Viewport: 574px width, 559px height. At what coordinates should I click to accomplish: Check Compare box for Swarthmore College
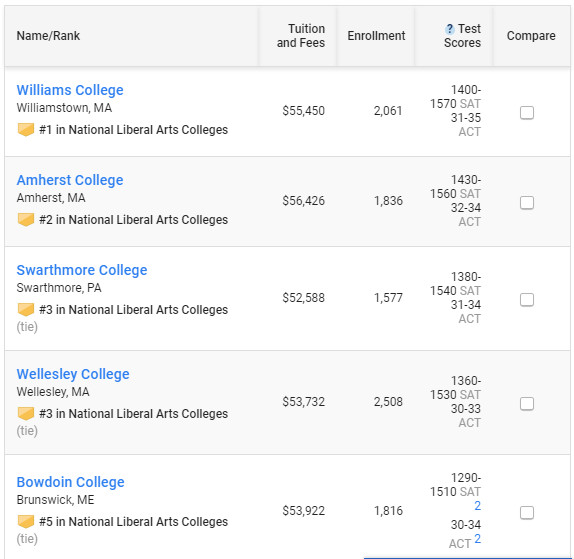tap(527, 300)
